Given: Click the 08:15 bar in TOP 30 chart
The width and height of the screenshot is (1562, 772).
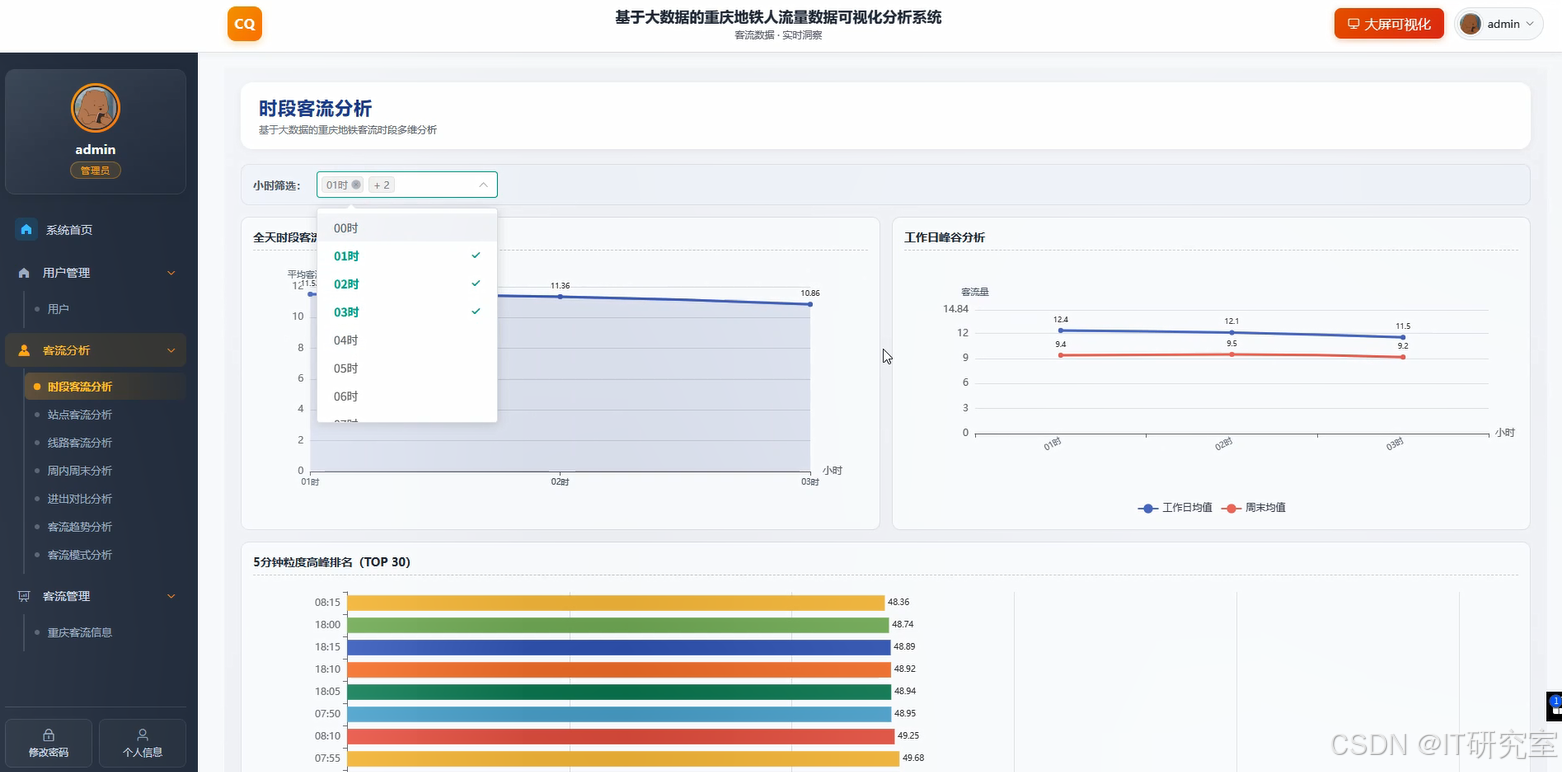Looking at the screenshot, I should click(616, 603).
